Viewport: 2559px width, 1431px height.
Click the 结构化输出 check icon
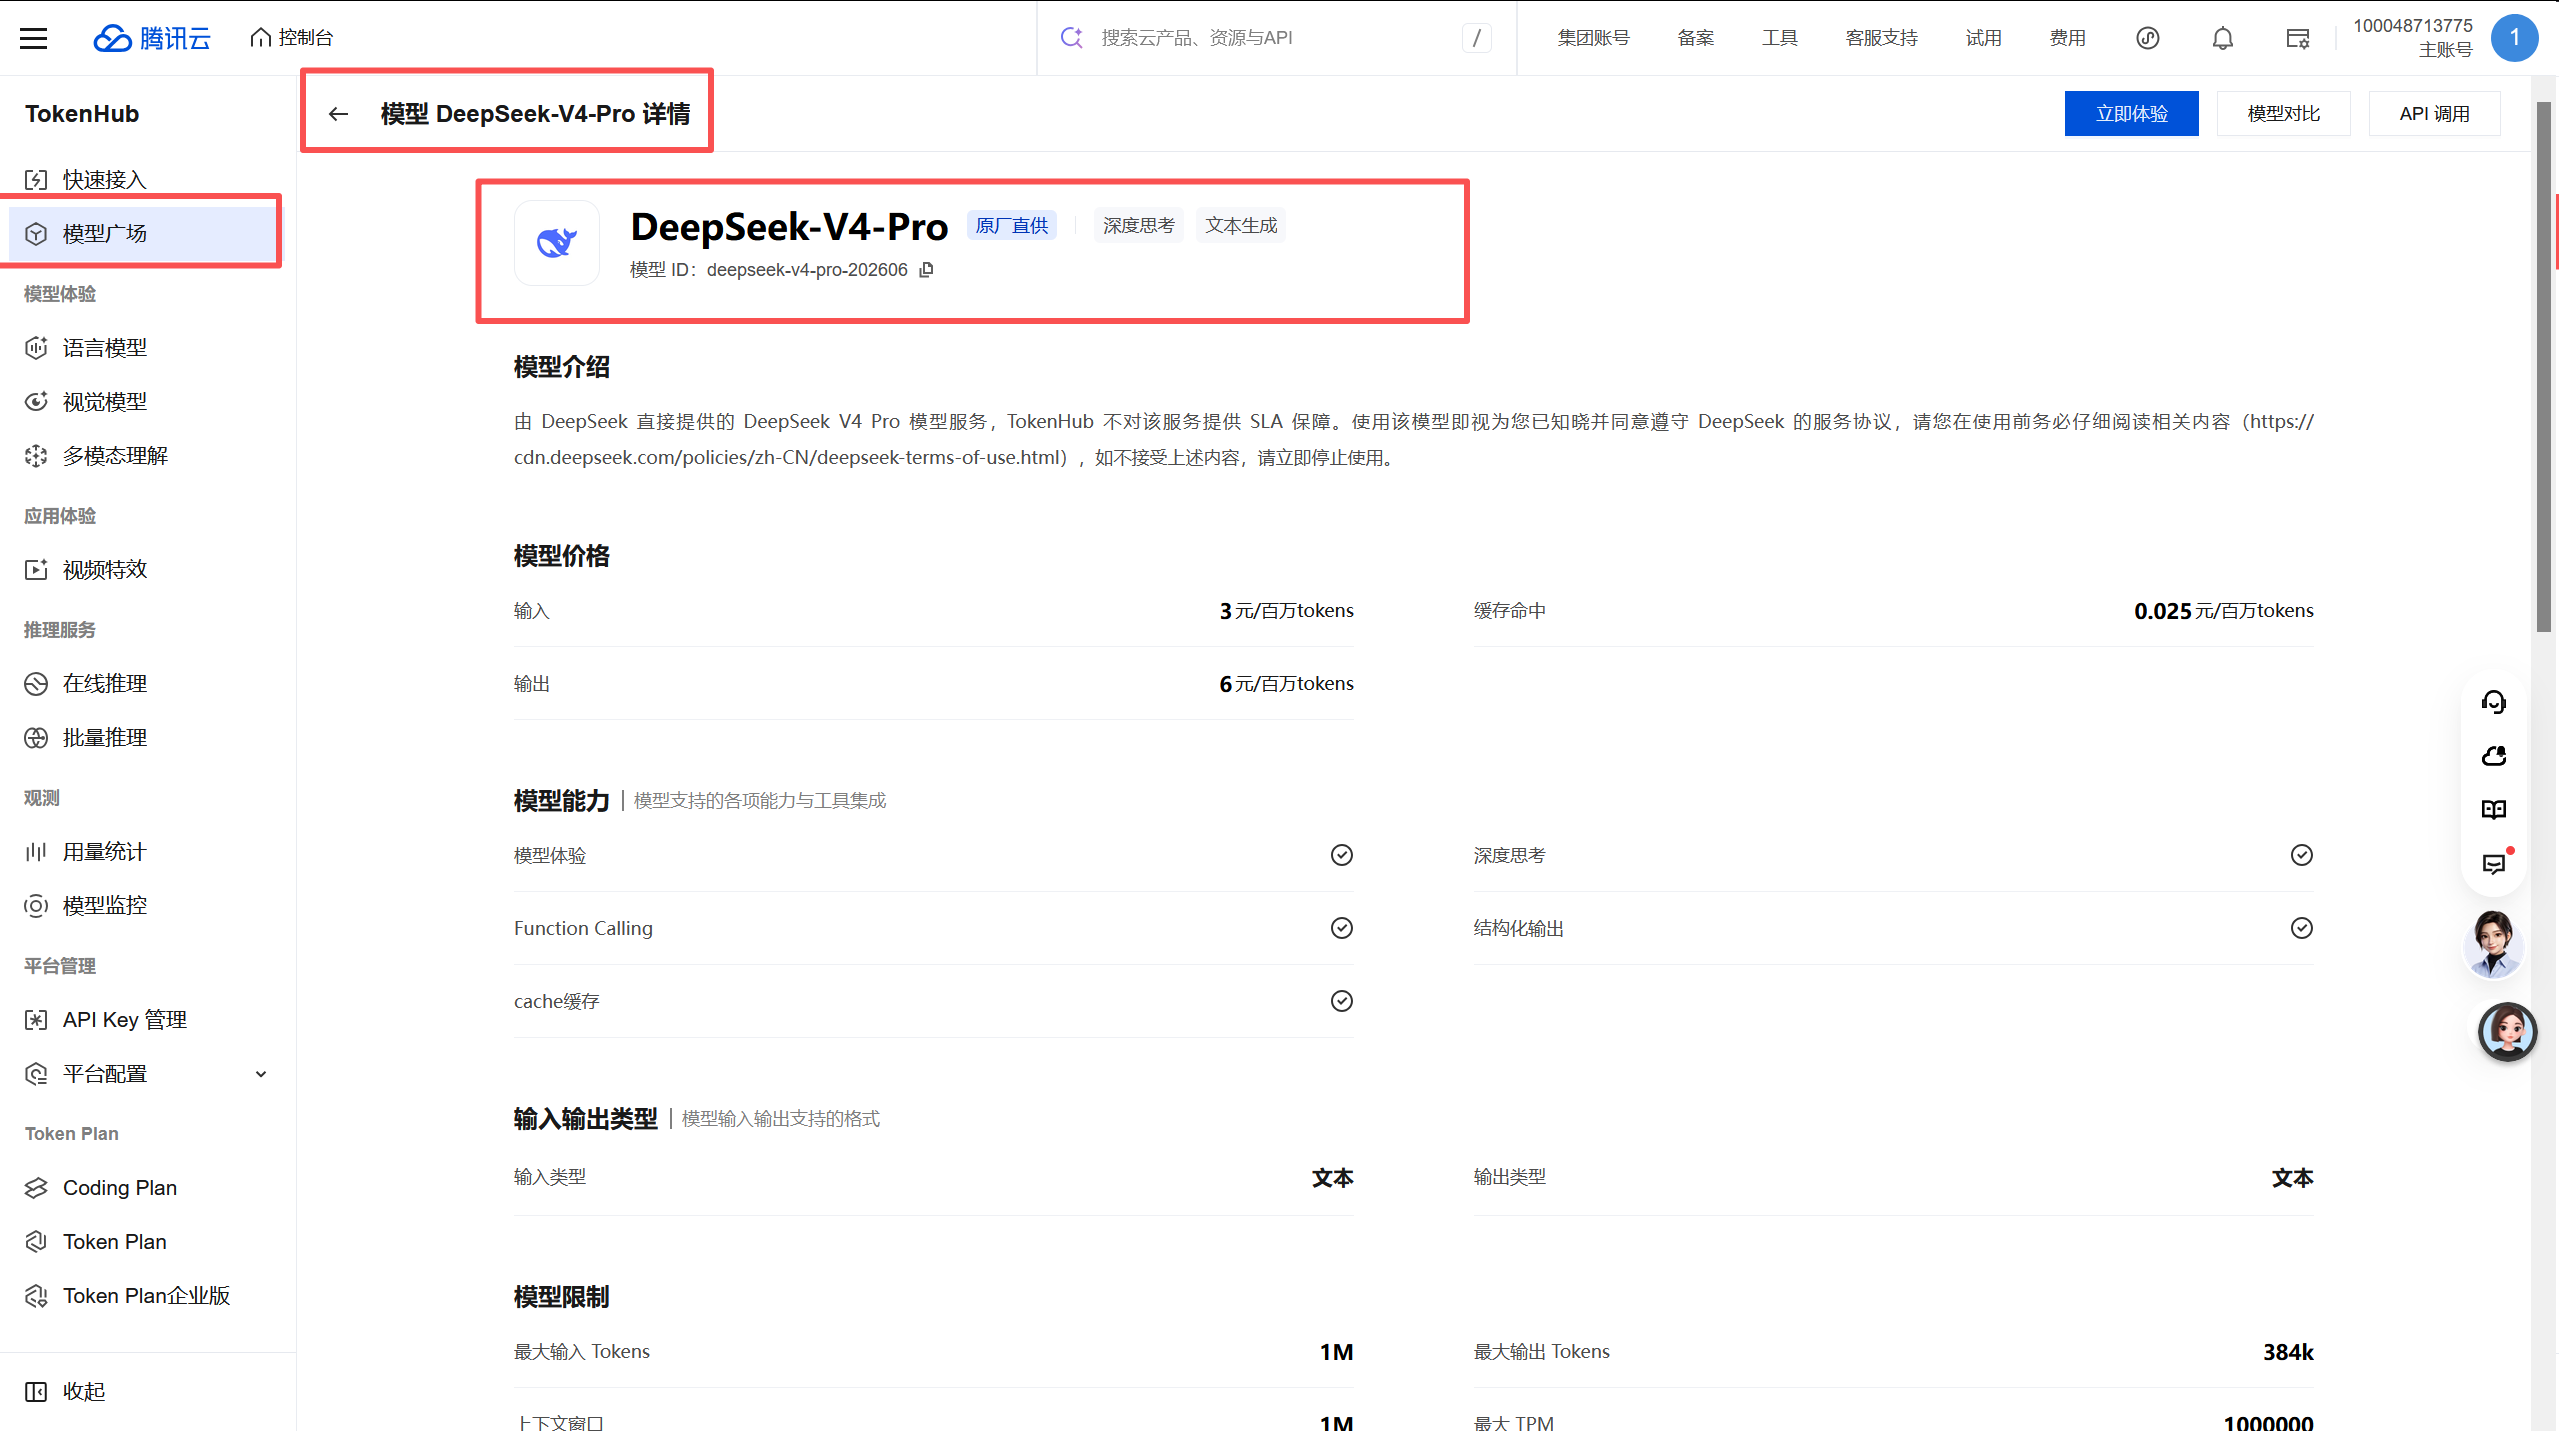pyautogui.click(x=2302, y=928)
